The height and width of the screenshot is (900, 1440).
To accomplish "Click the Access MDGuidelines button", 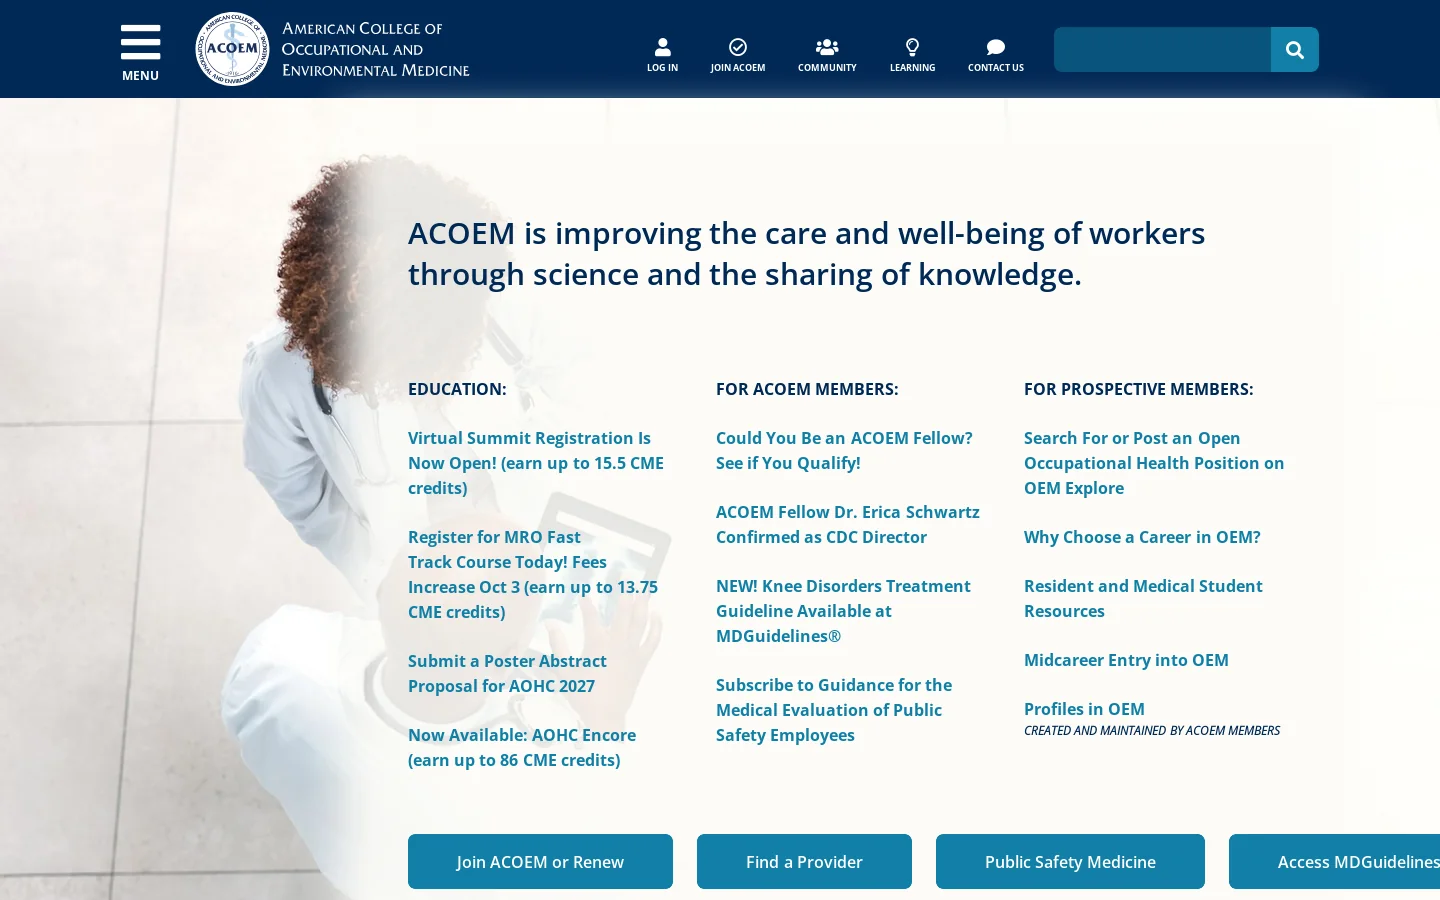I will click(x=1334, y=862).
